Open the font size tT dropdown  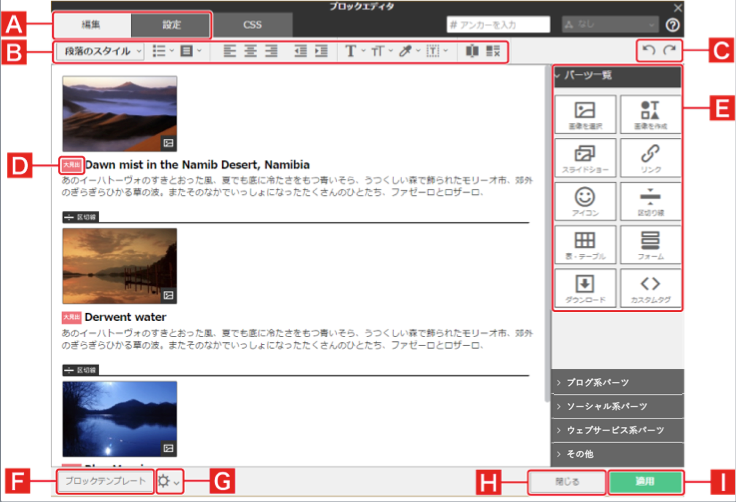point(382,51)
